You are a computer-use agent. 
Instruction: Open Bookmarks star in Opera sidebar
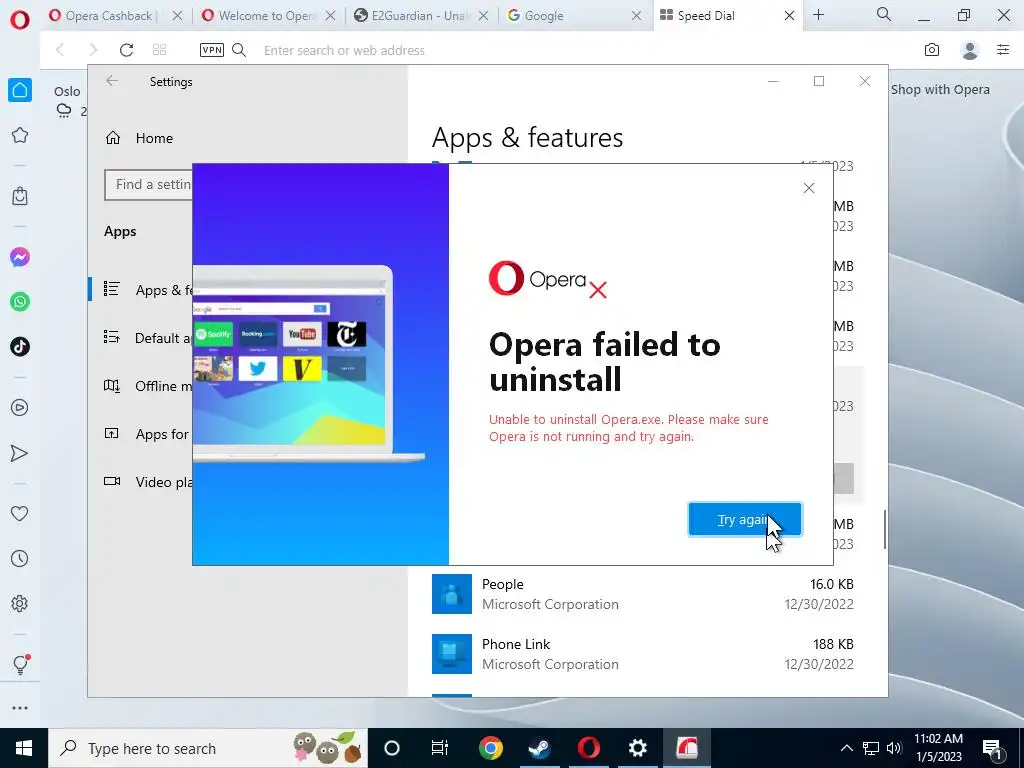point(20,135)
